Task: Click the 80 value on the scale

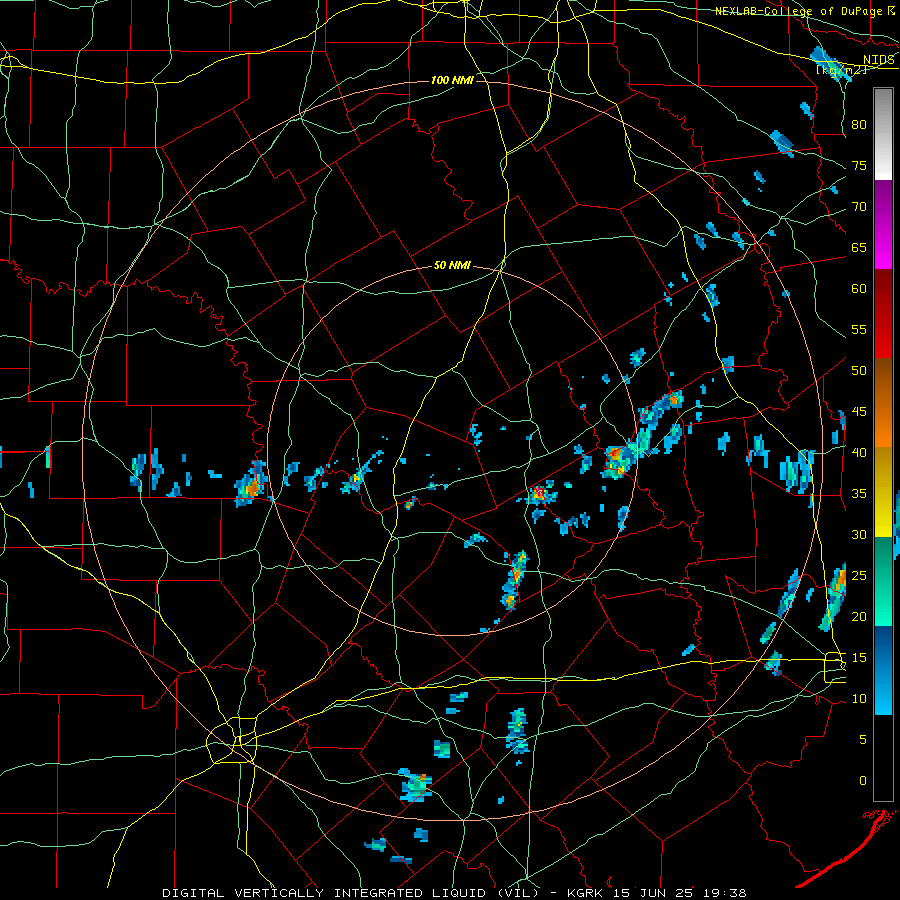Action: coord(859,125)
